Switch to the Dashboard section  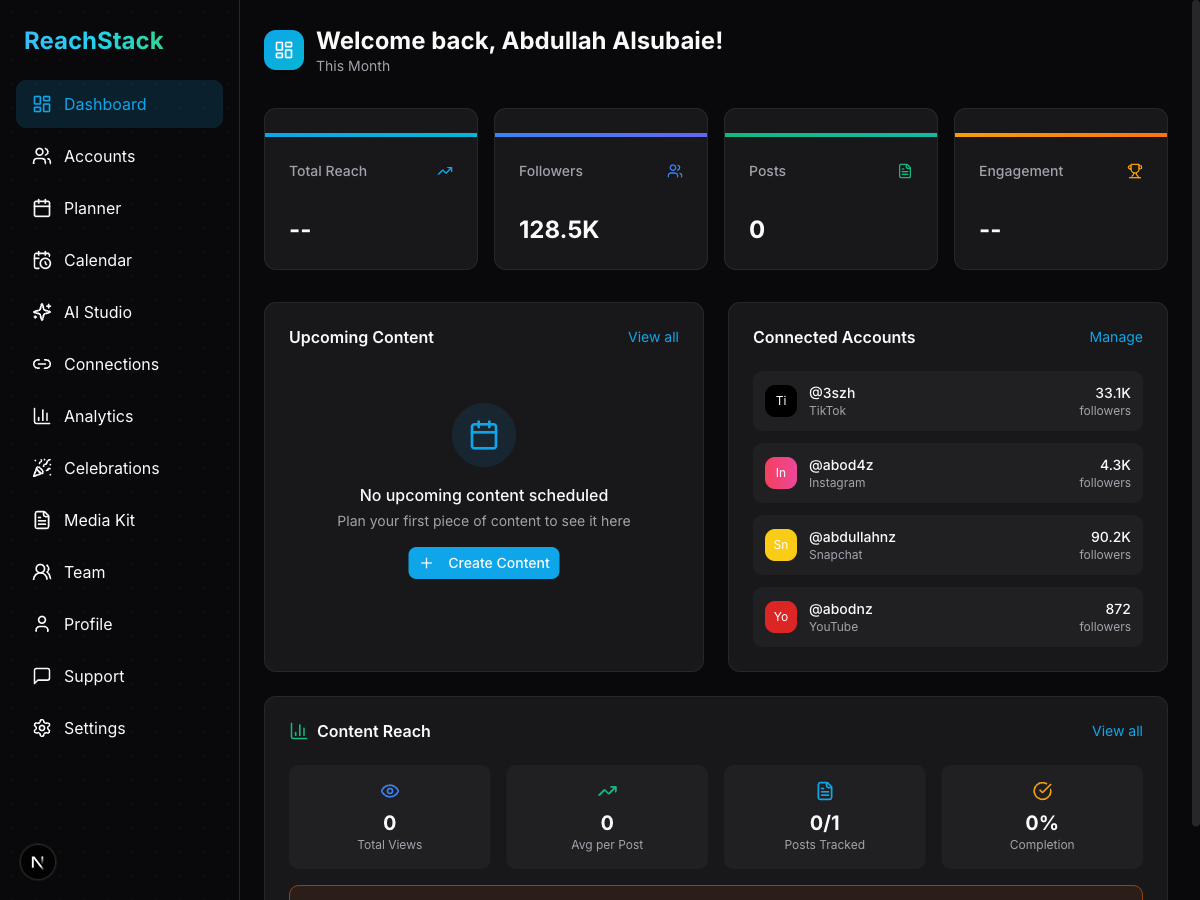pos(104,104)
